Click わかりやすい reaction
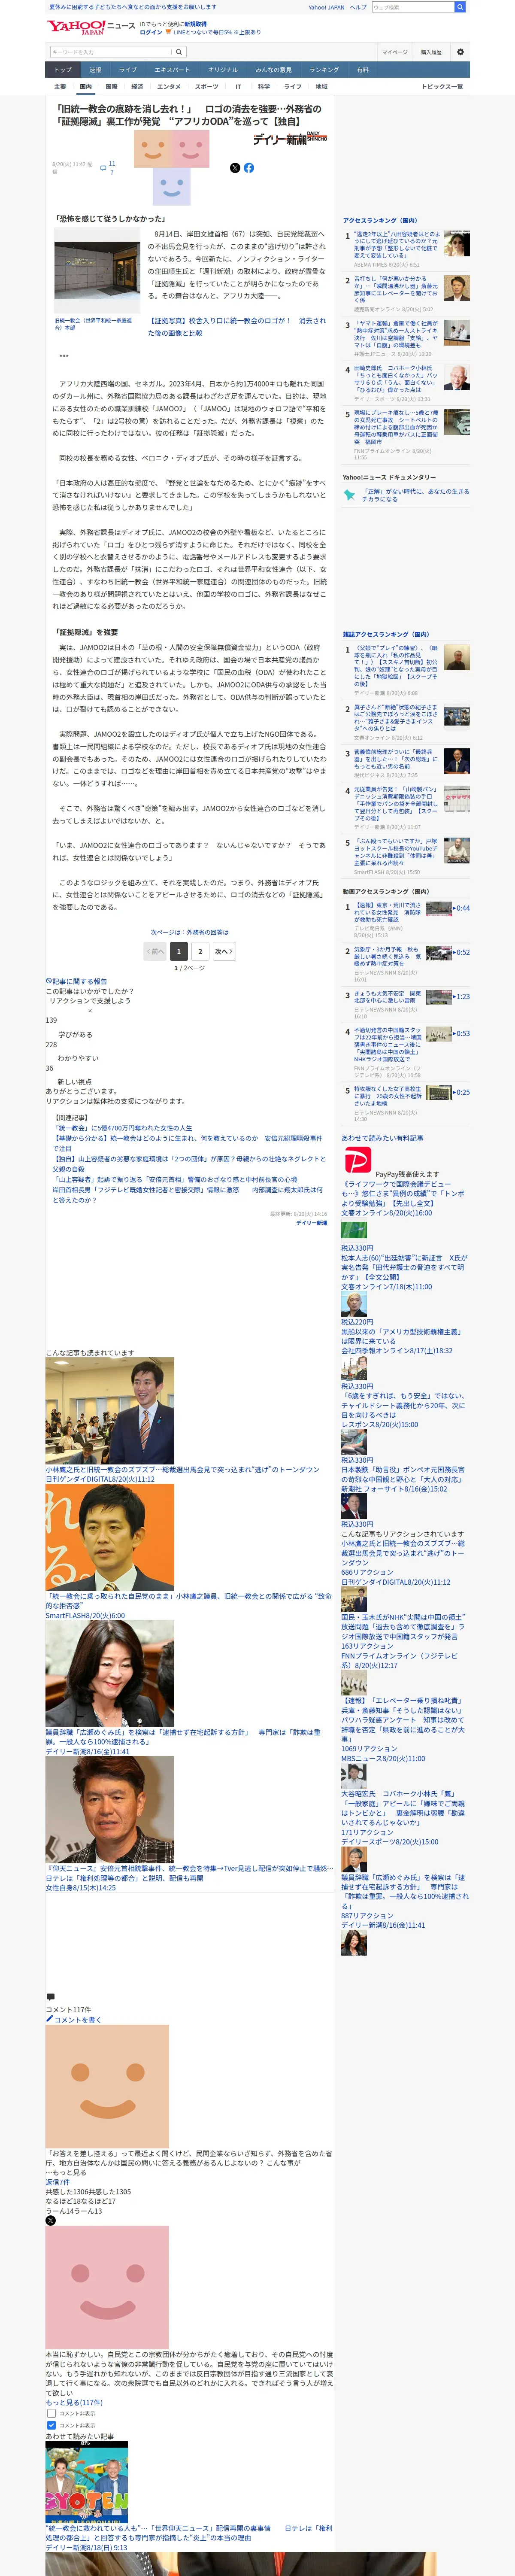515x2576 pixels. tap(78, 1057)
